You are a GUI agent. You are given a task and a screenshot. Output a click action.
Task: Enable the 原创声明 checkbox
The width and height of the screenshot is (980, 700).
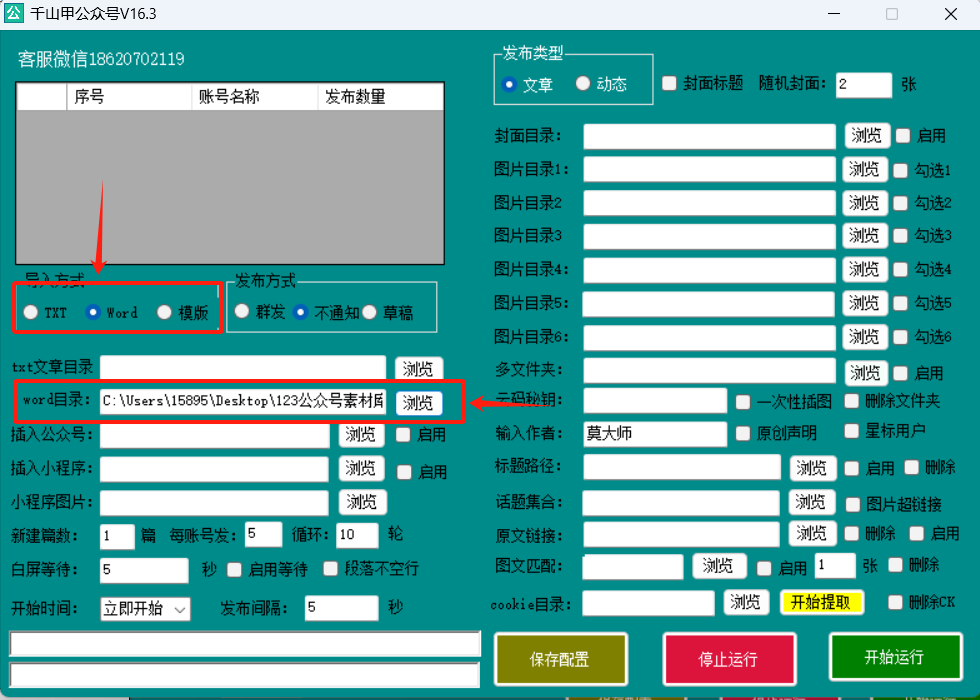(x=743, y=433)
